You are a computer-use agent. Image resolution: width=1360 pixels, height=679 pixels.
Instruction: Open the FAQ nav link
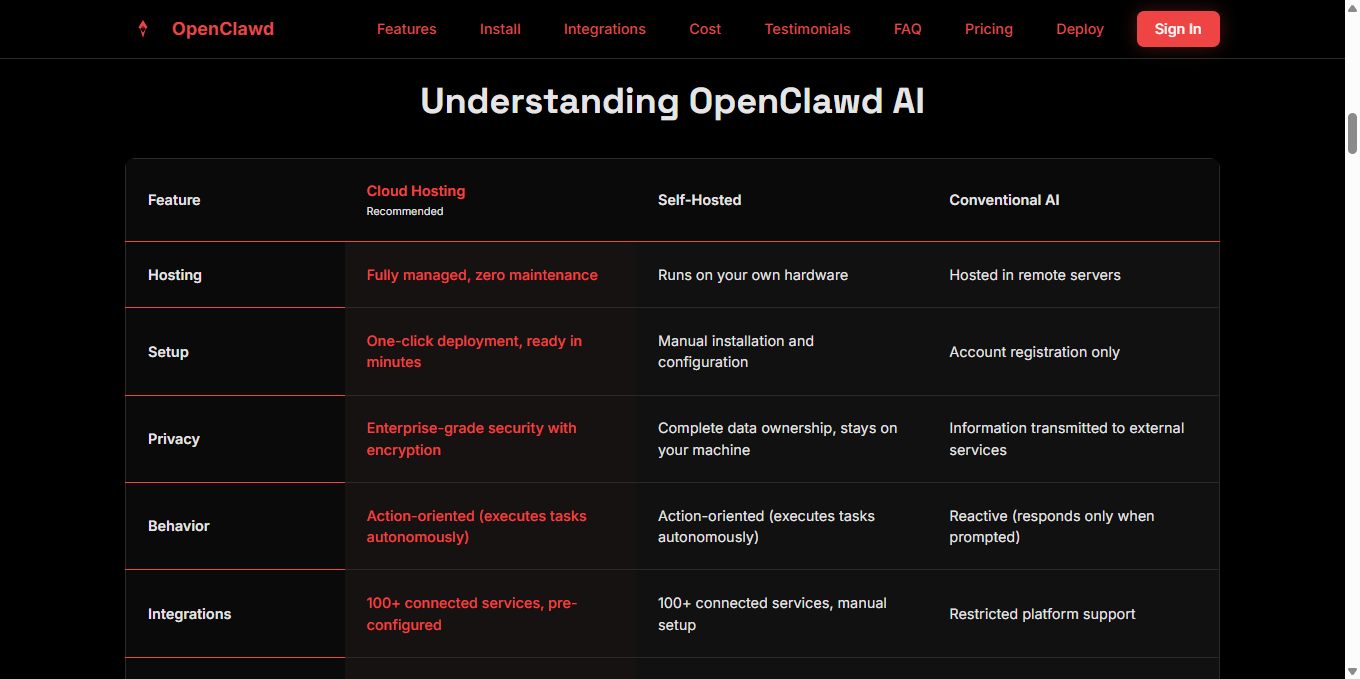click(907, 29)
